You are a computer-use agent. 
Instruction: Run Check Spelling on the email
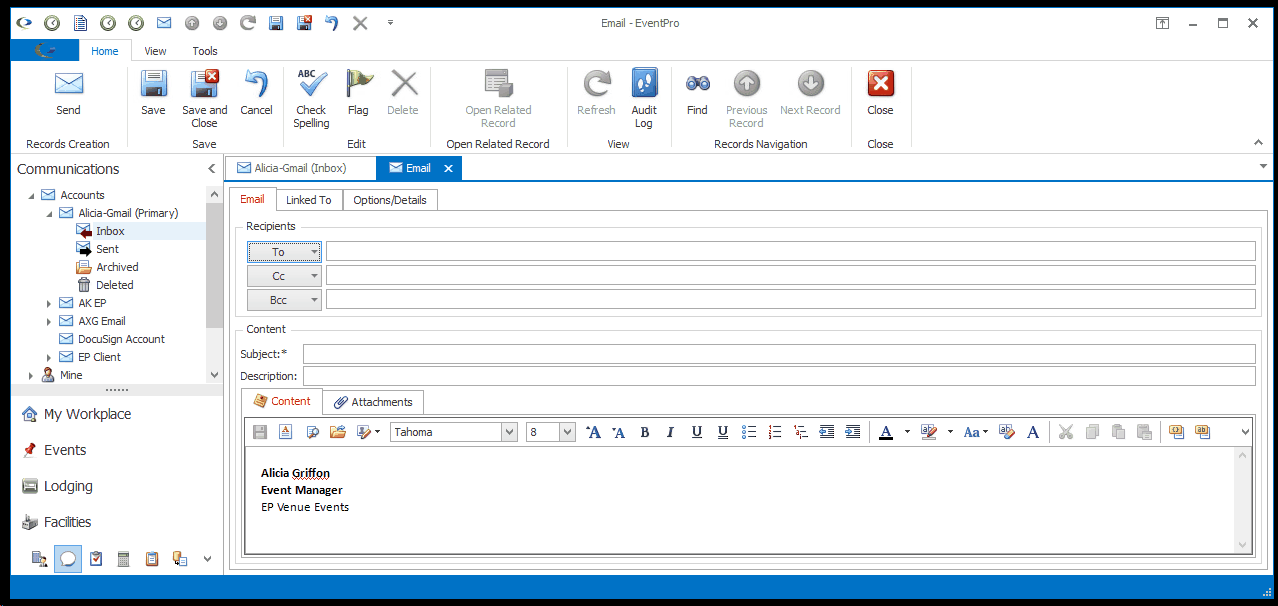tap(311, 99)
